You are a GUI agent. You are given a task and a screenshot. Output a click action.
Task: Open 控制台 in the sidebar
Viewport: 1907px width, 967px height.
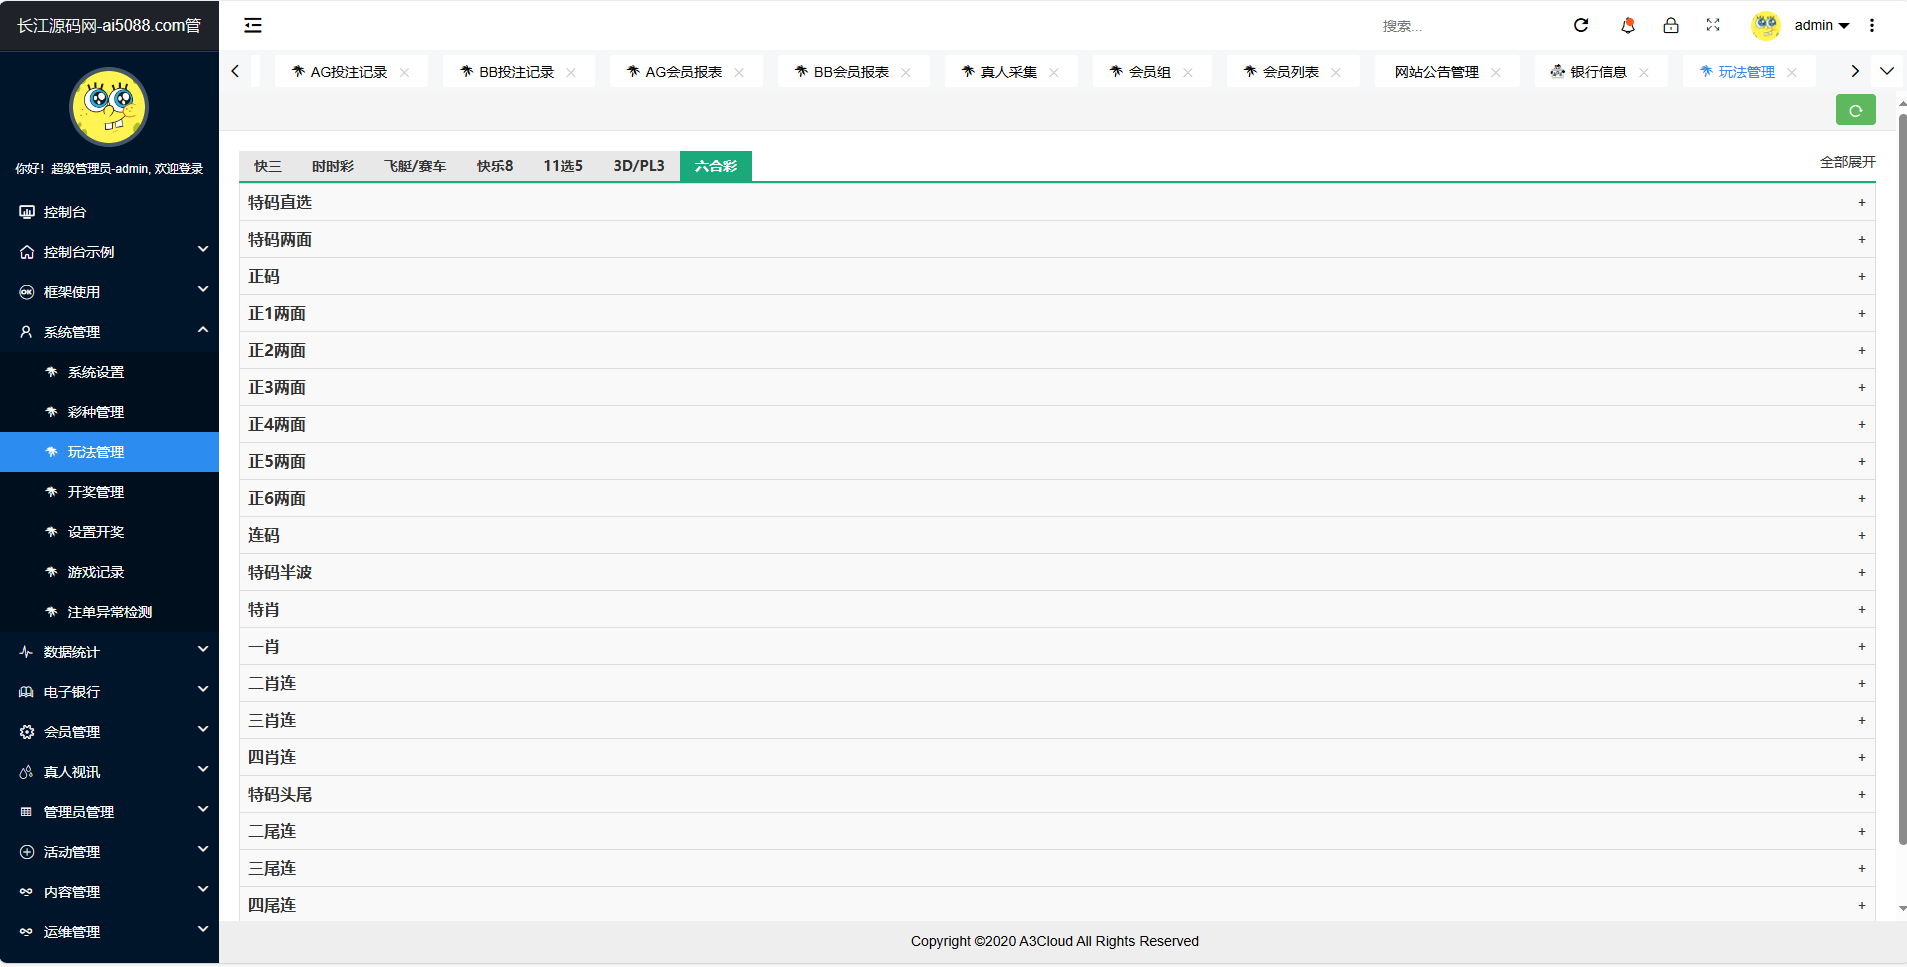coord(109,212)
